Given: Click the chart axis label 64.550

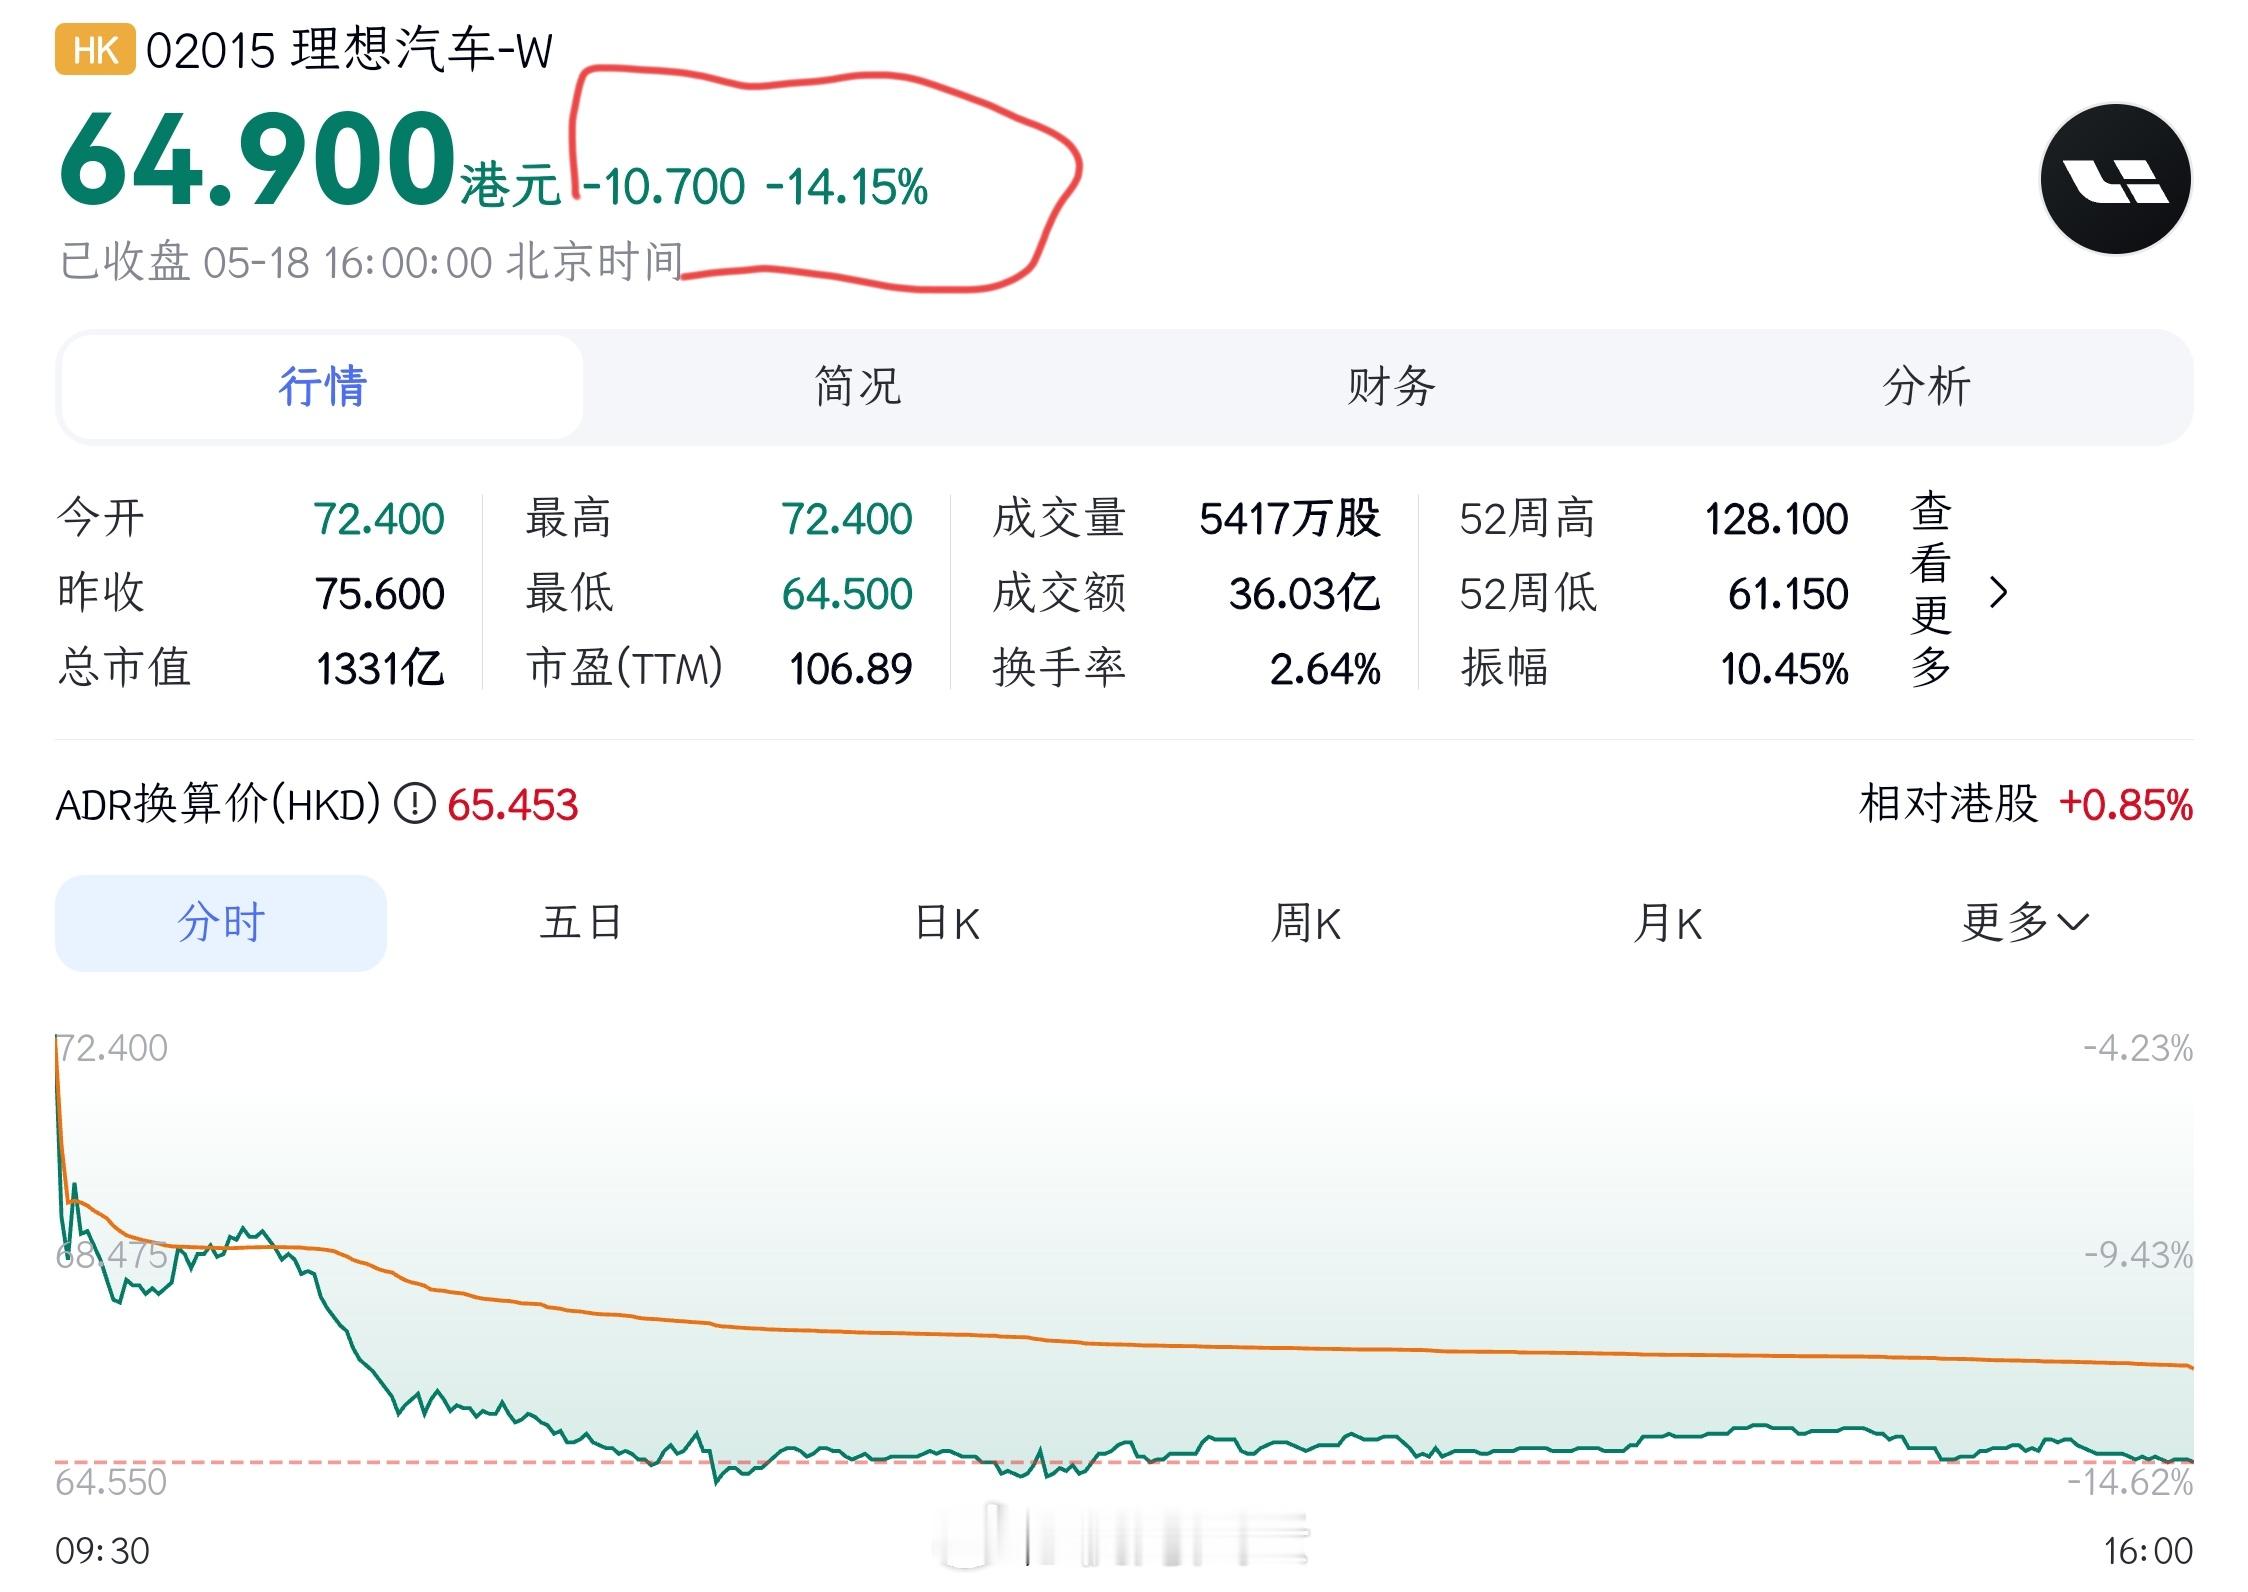Looking at the screenshot, I should [111, 1481].
